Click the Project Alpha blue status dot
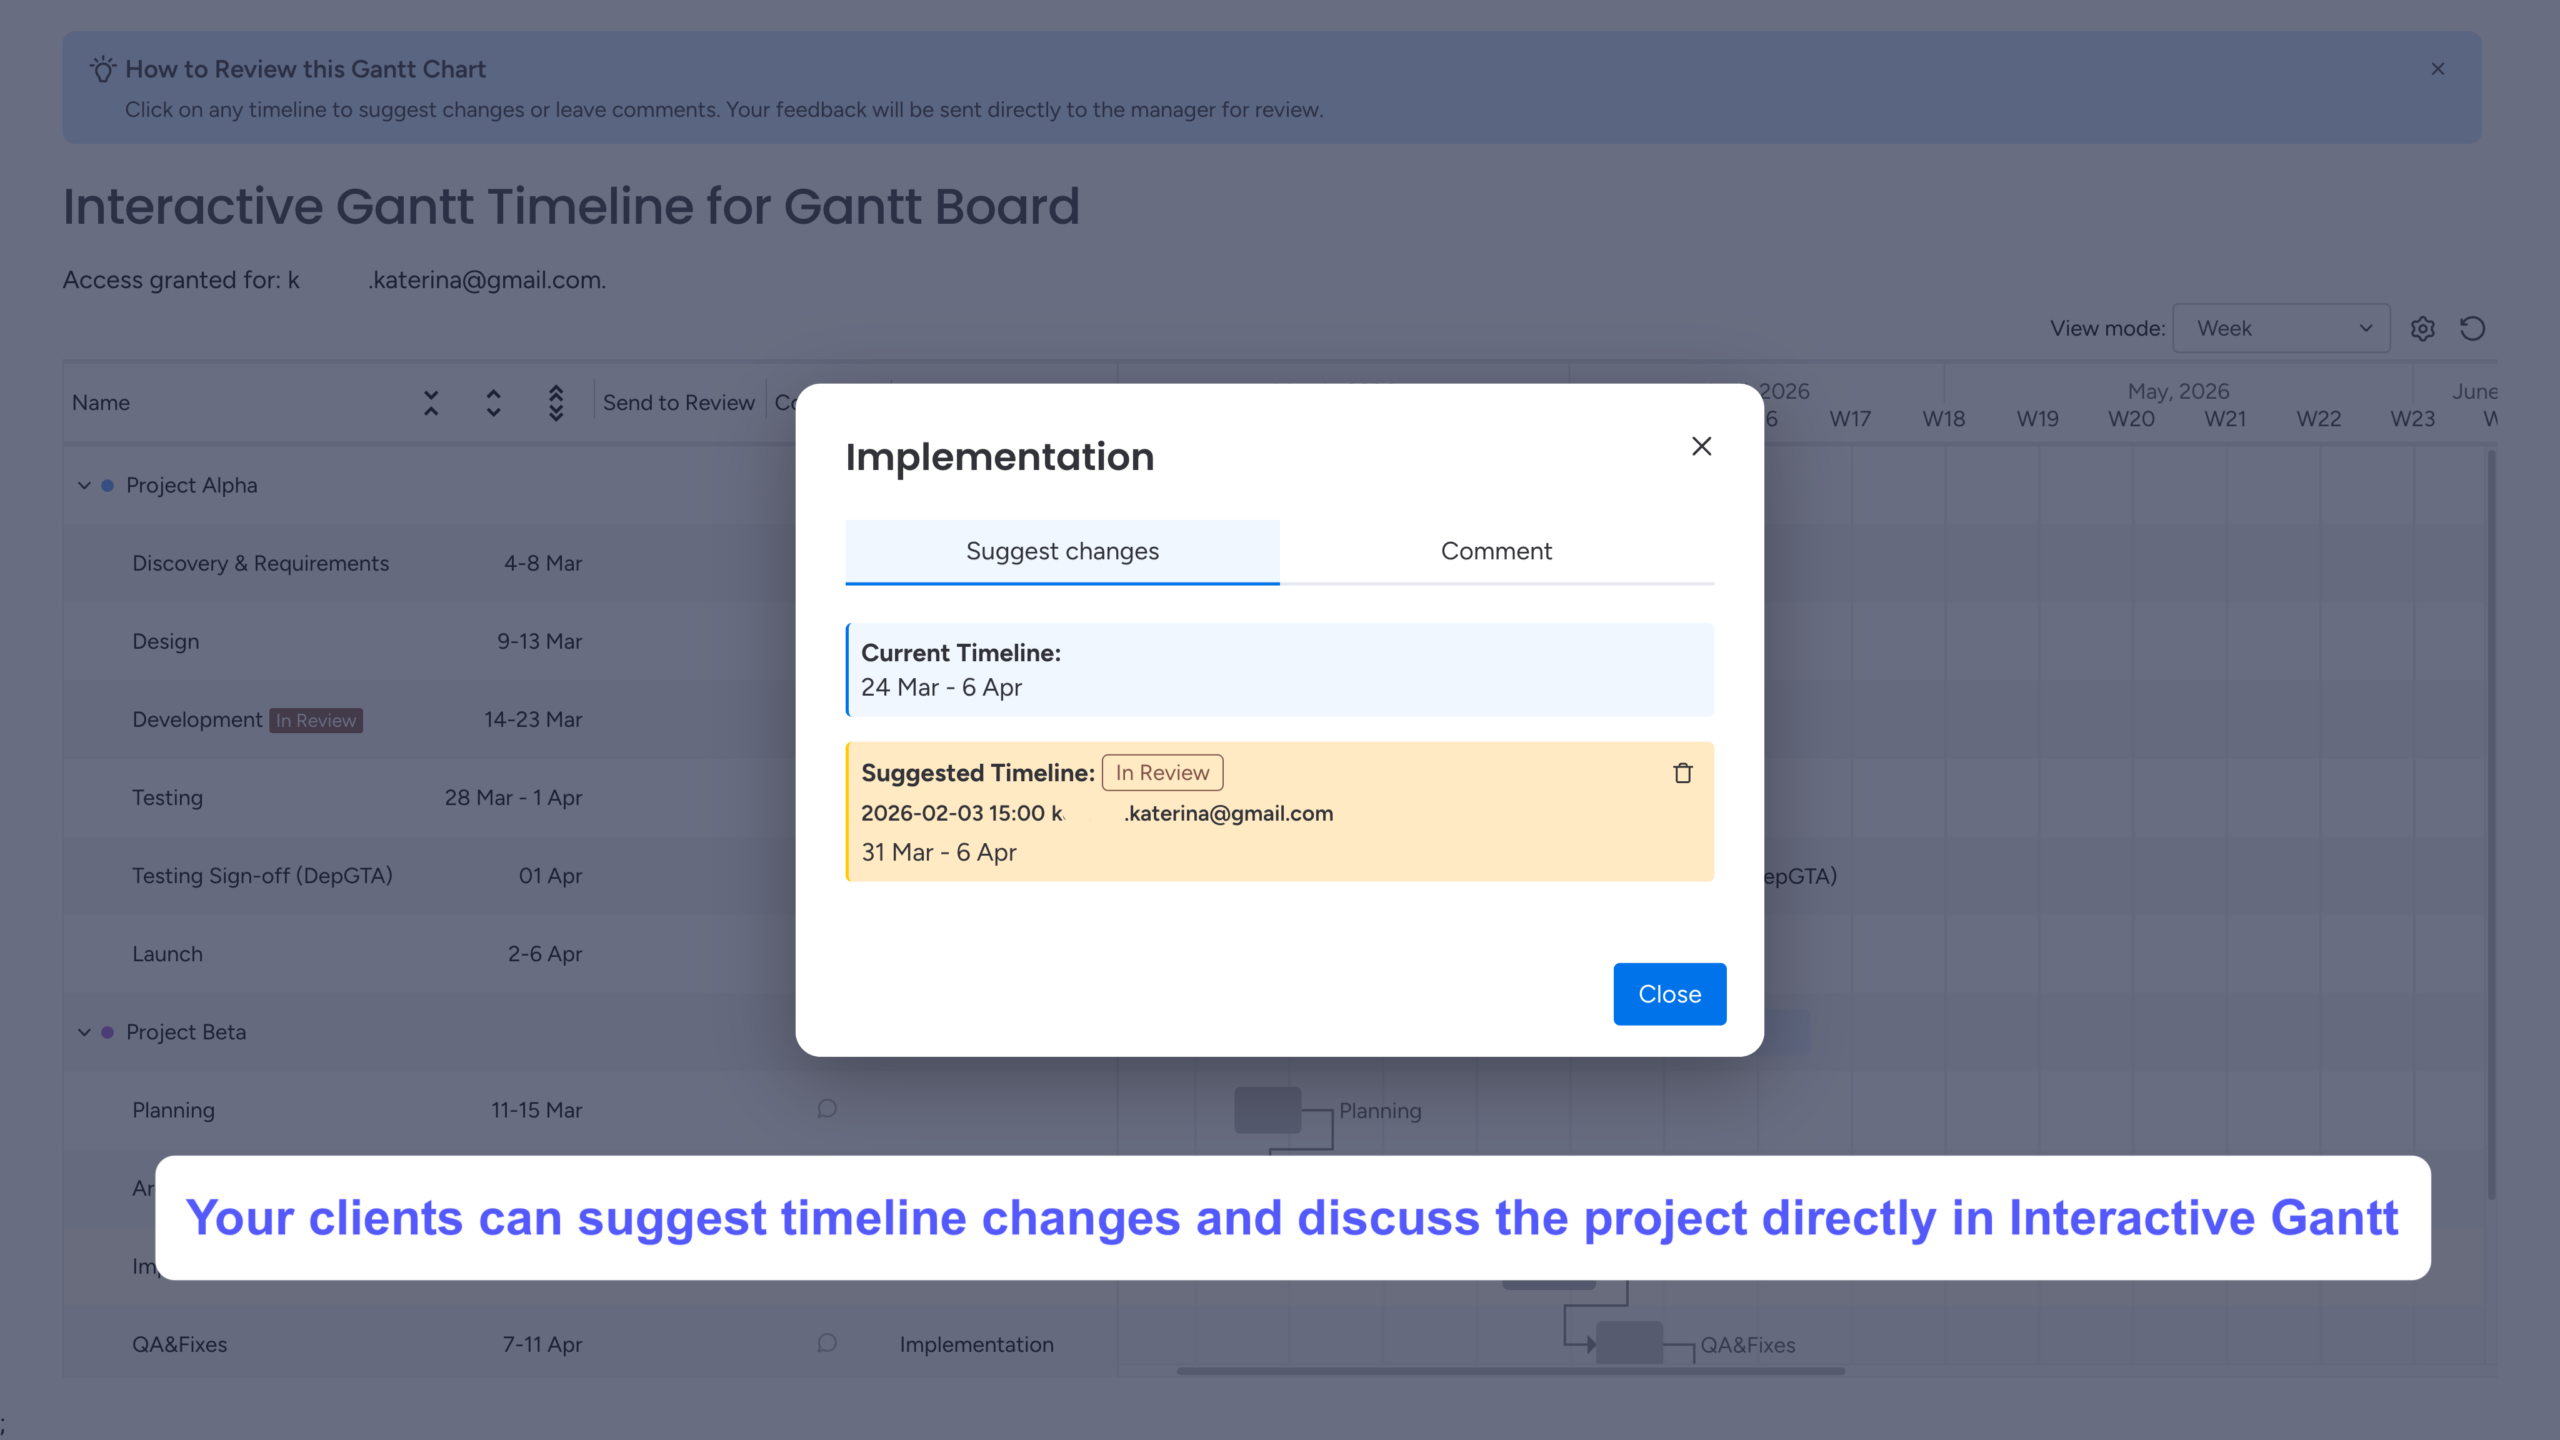The image size is (2560, 1440). click(109, 485)
